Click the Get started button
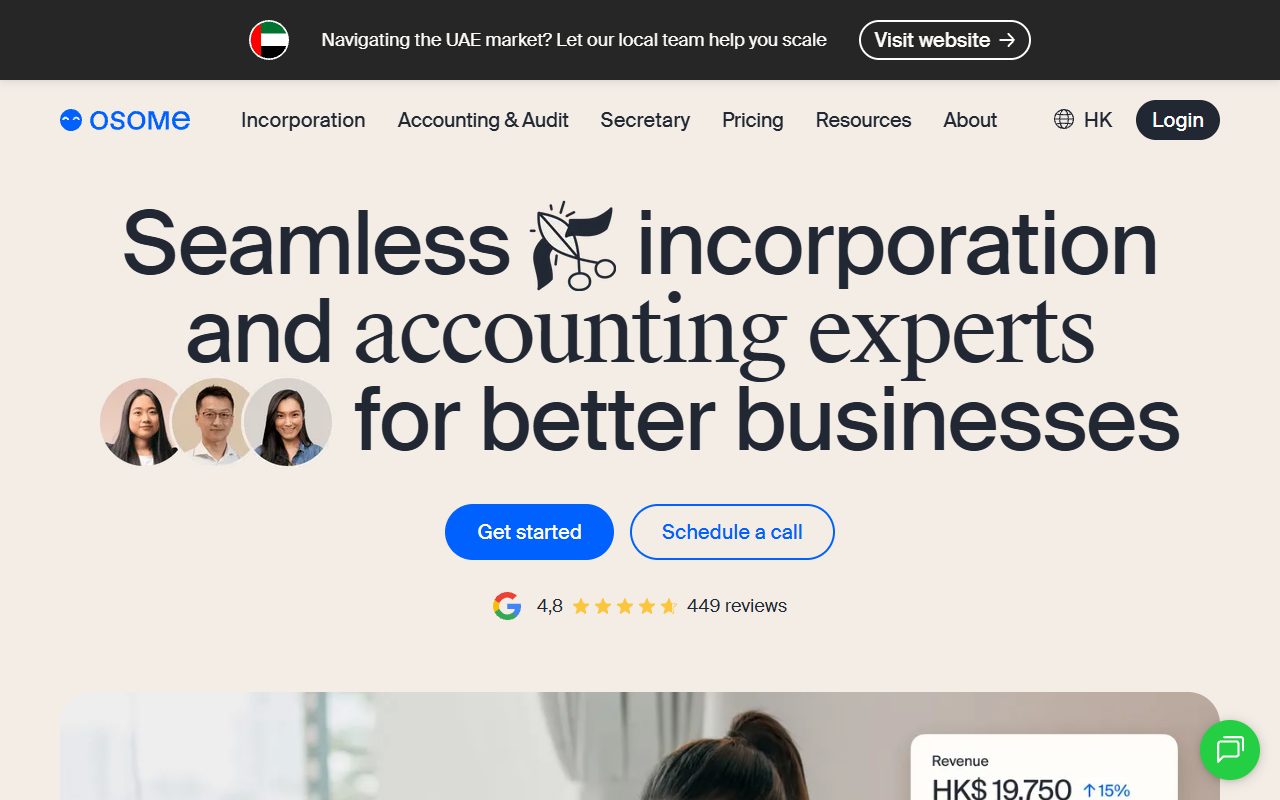This screenshot has height=800, width=1280. point(529,532)
